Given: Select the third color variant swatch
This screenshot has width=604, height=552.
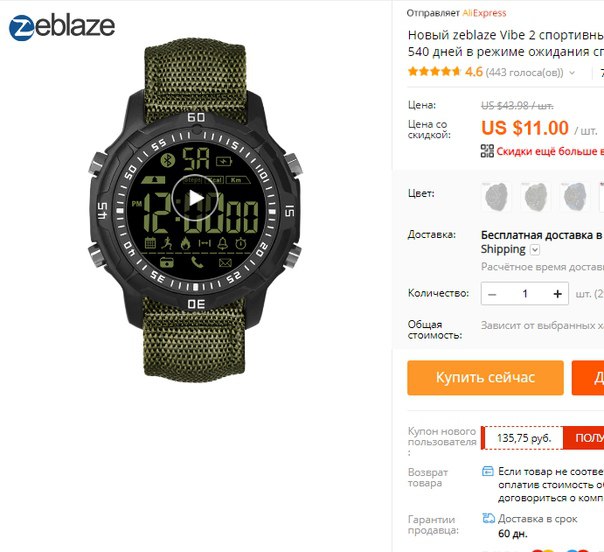Looking at the screenshot, I should (x=575, y=196).
